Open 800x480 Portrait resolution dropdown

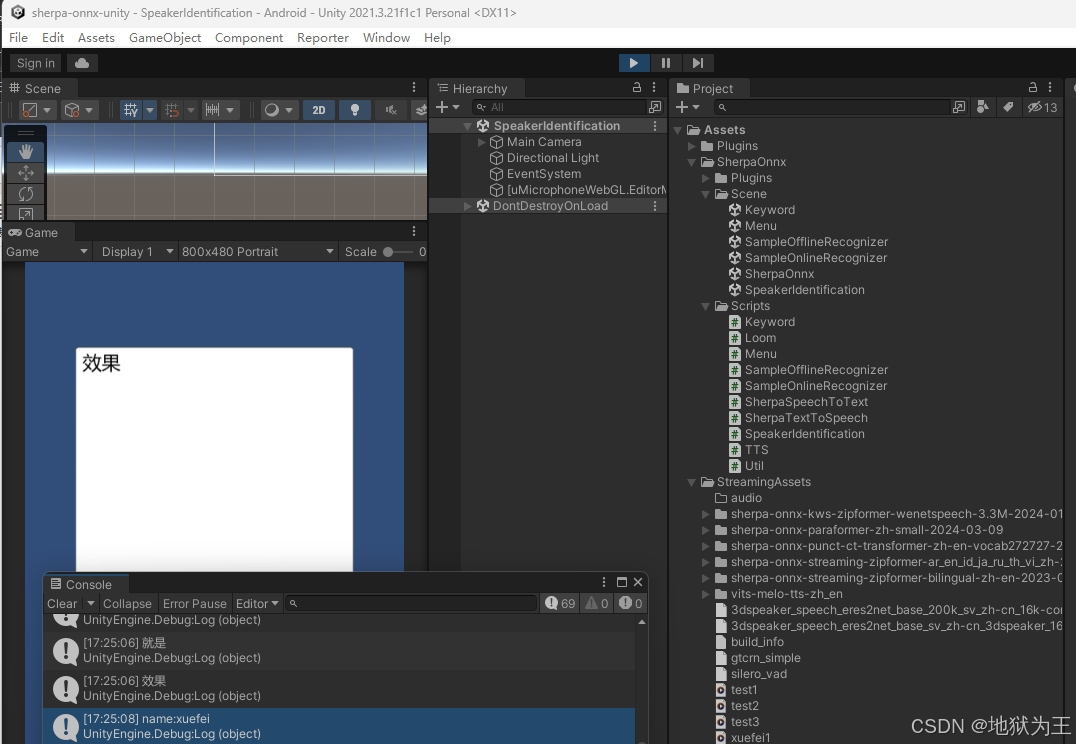click(257, 252)
